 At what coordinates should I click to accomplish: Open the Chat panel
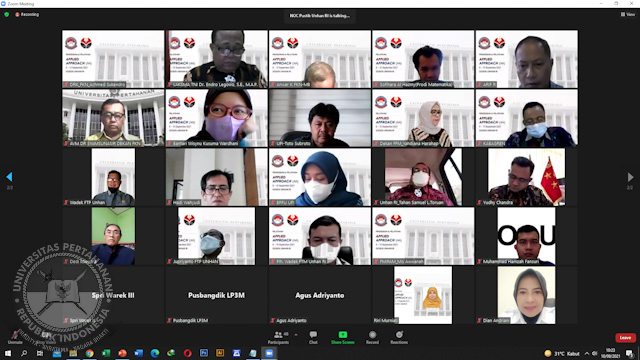click(313, 337)
